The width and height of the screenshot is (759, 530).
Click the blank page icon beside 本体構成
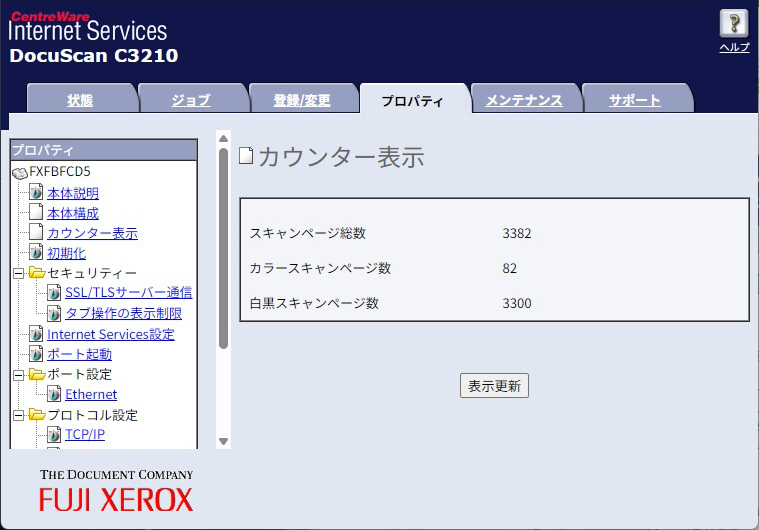tap(36, 212)
